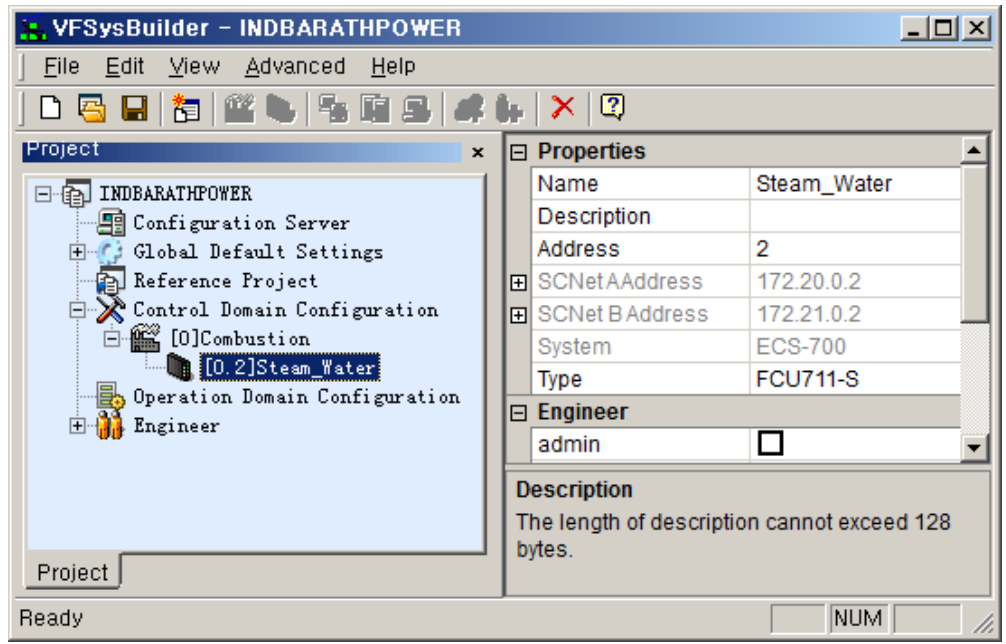
Task: Click the greyed paste clipboard toolbar icon
Action: pos(375,108)
